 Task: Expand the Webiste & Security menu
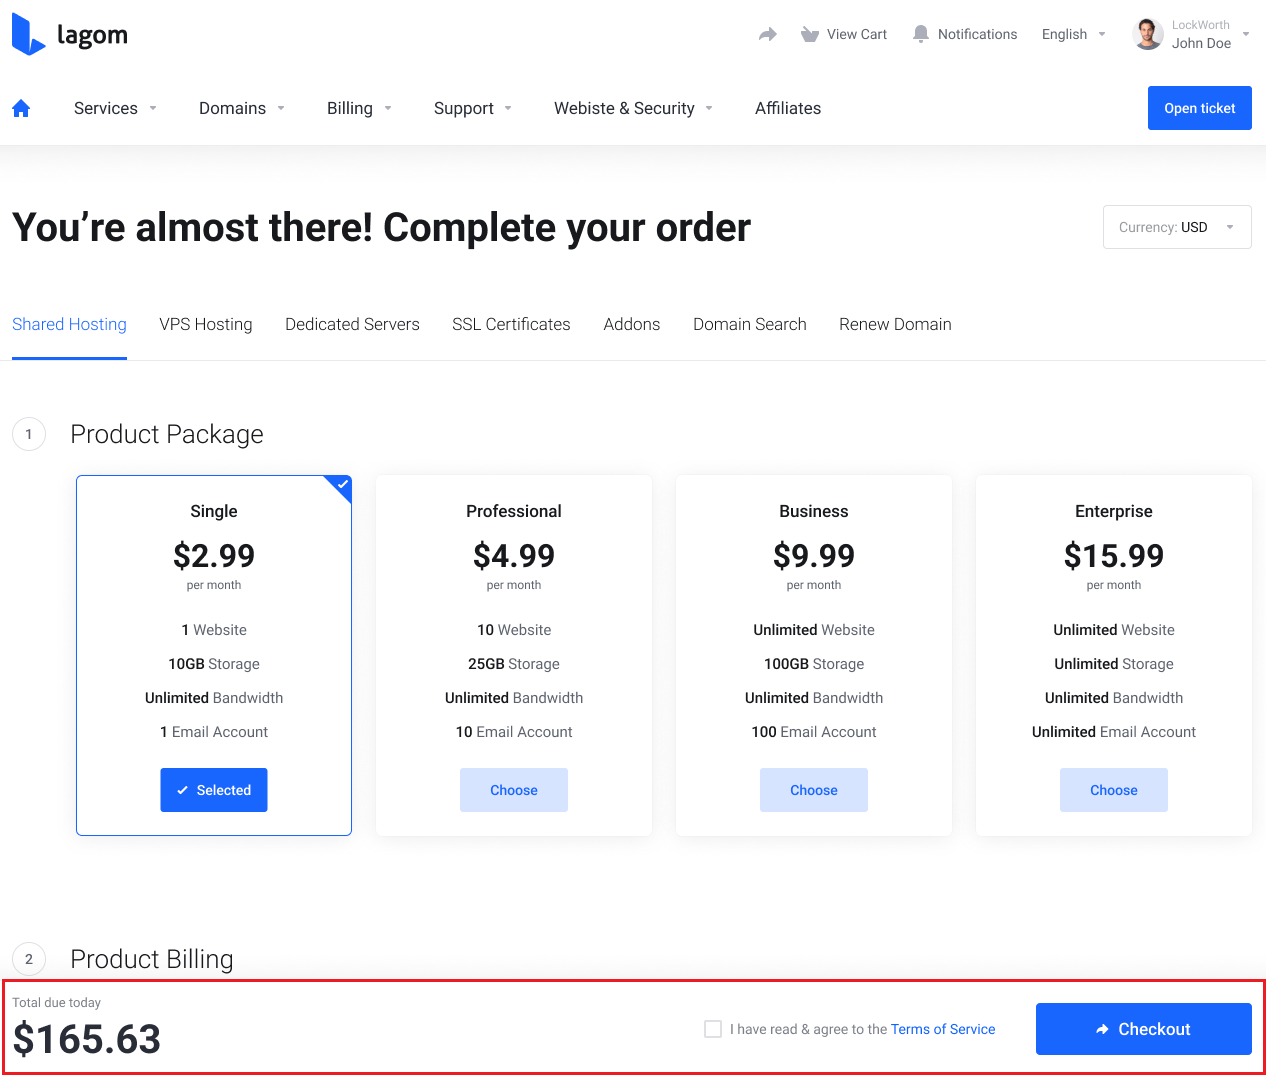(x=634, y=108)
